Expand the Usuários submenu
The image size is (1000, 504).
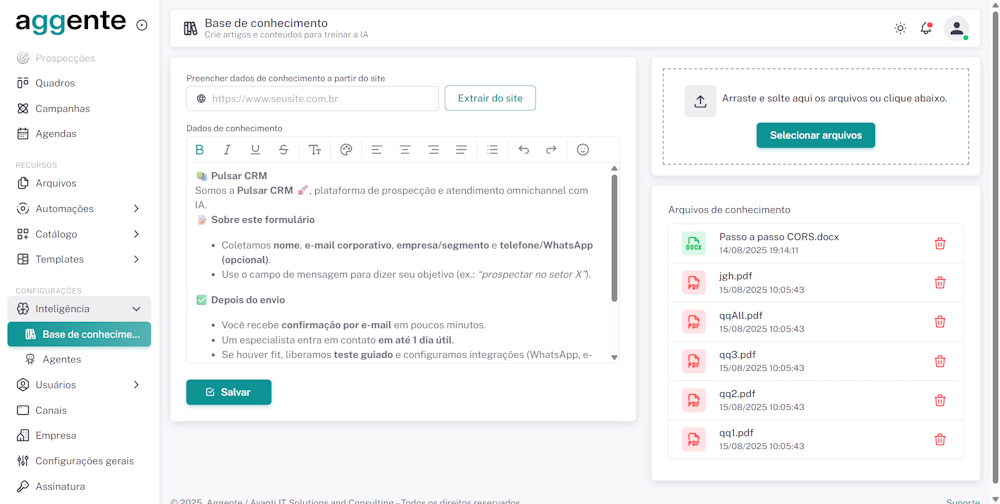tap(136, 385)
